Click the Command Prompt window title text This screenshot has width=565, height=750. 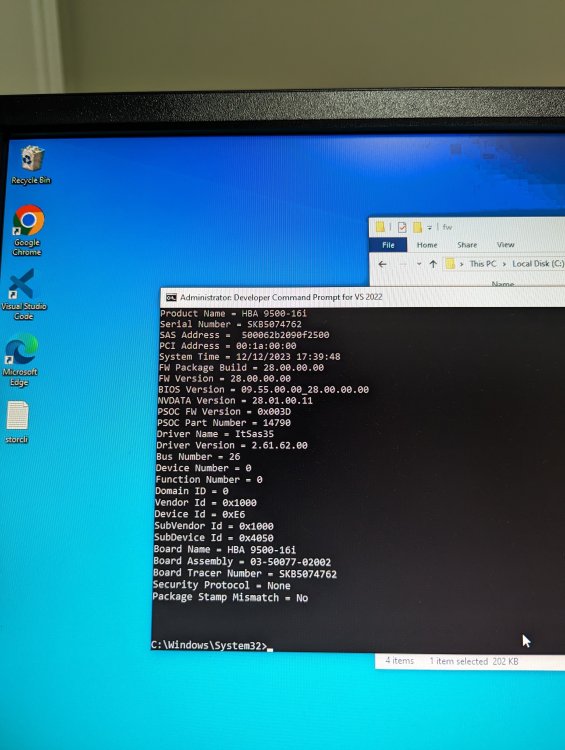coord(281,297)
